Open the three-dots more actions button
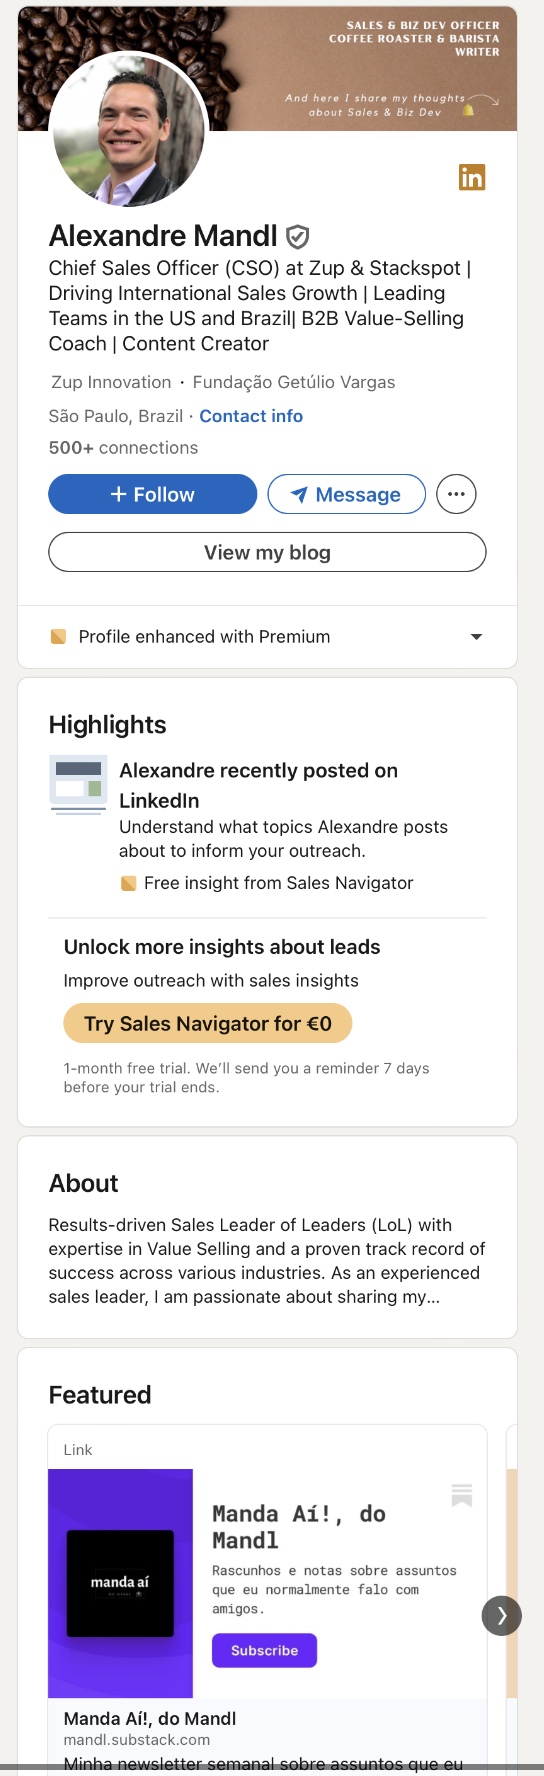 point(456,494)
